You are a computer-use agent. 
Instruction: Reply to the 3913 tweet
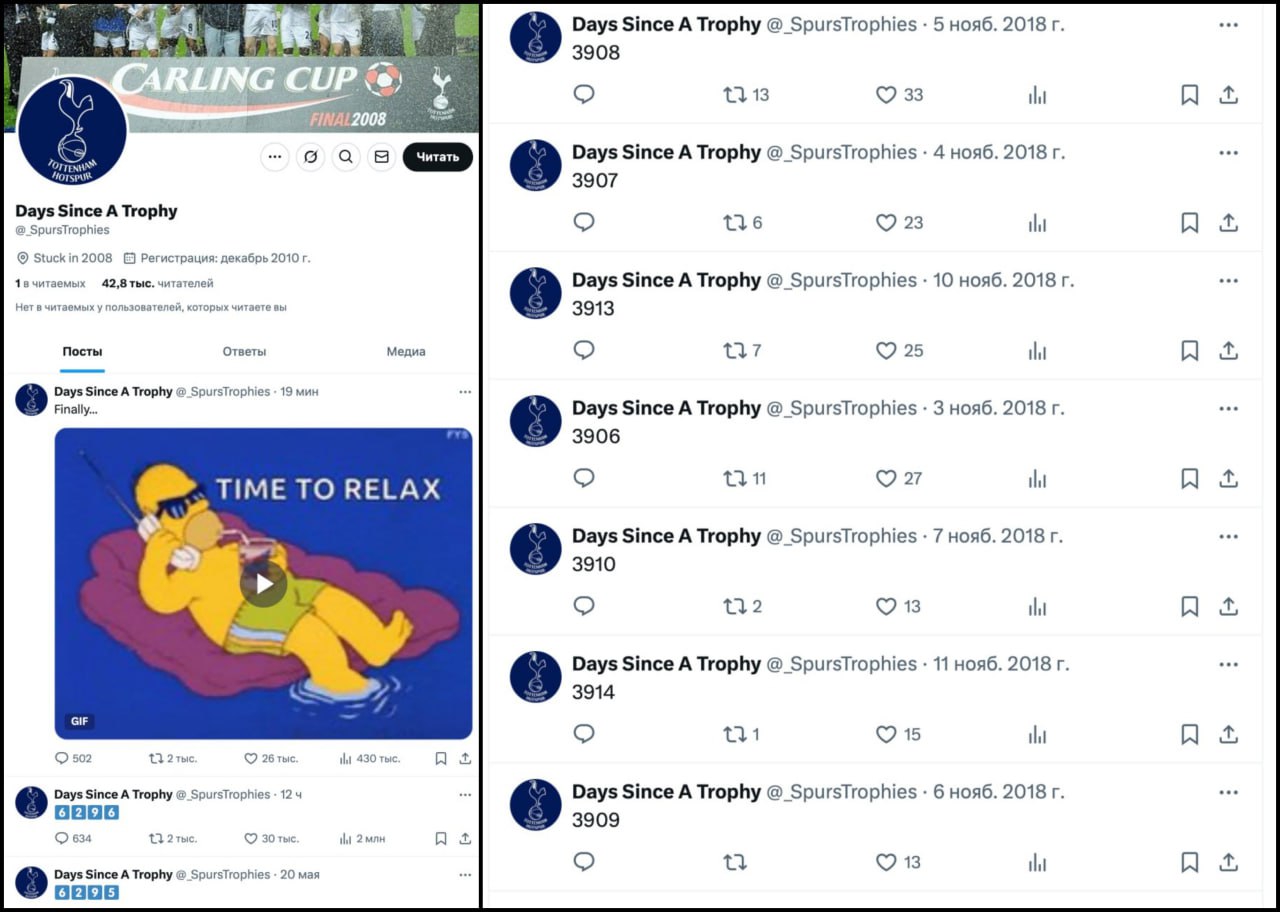click(x=584, y=351)
